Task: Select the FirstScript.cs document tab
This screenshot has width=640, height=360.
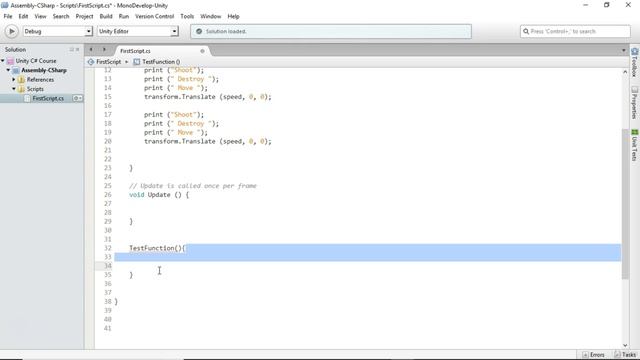Action: coord(161,51)
